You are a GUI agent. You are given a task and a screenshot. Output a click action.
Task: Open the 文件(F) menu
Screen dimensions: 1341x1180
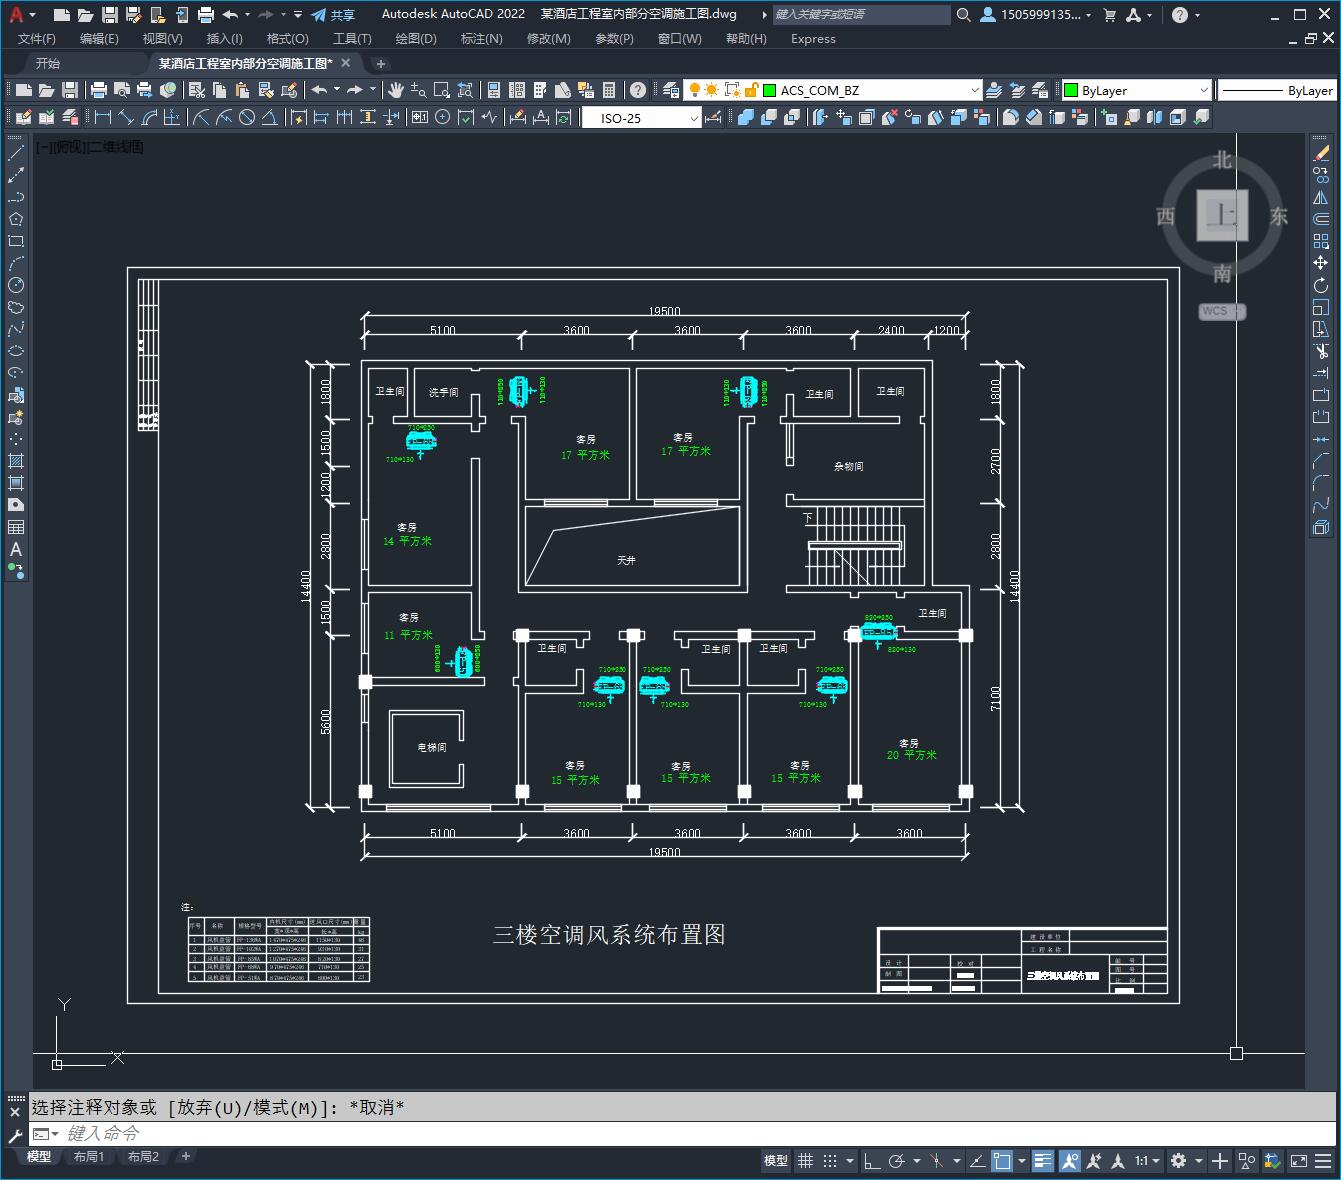37,39
